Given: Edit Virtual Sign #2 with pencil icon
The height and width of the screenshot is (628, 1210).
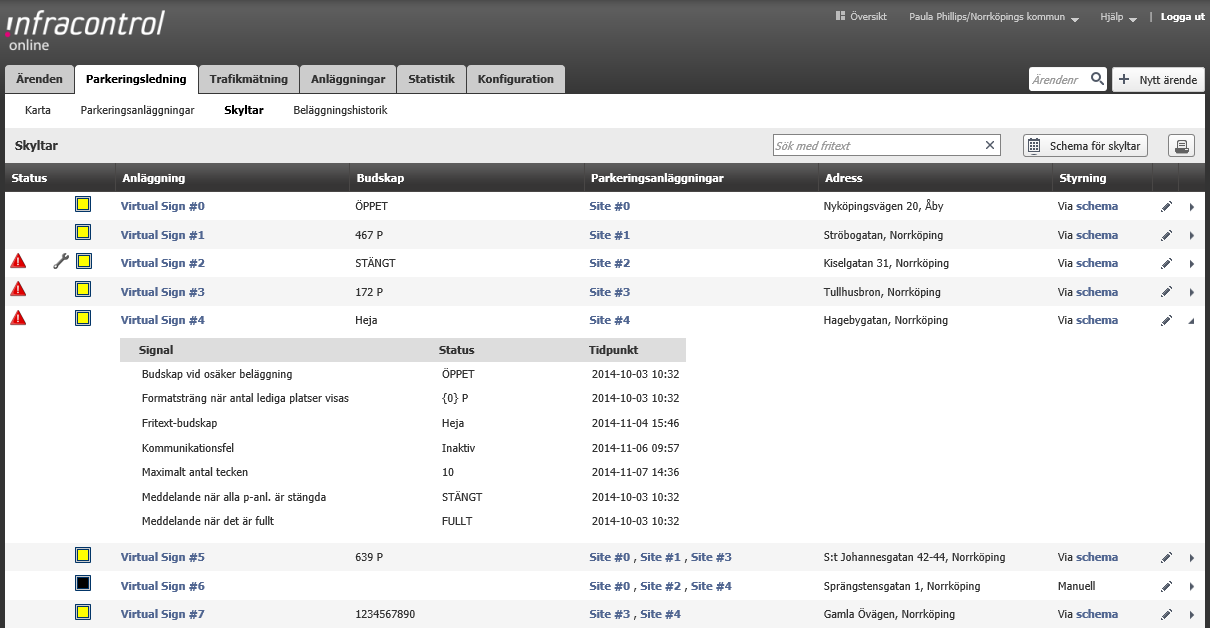Looking at the screenshot, I should coord(1166,264).
